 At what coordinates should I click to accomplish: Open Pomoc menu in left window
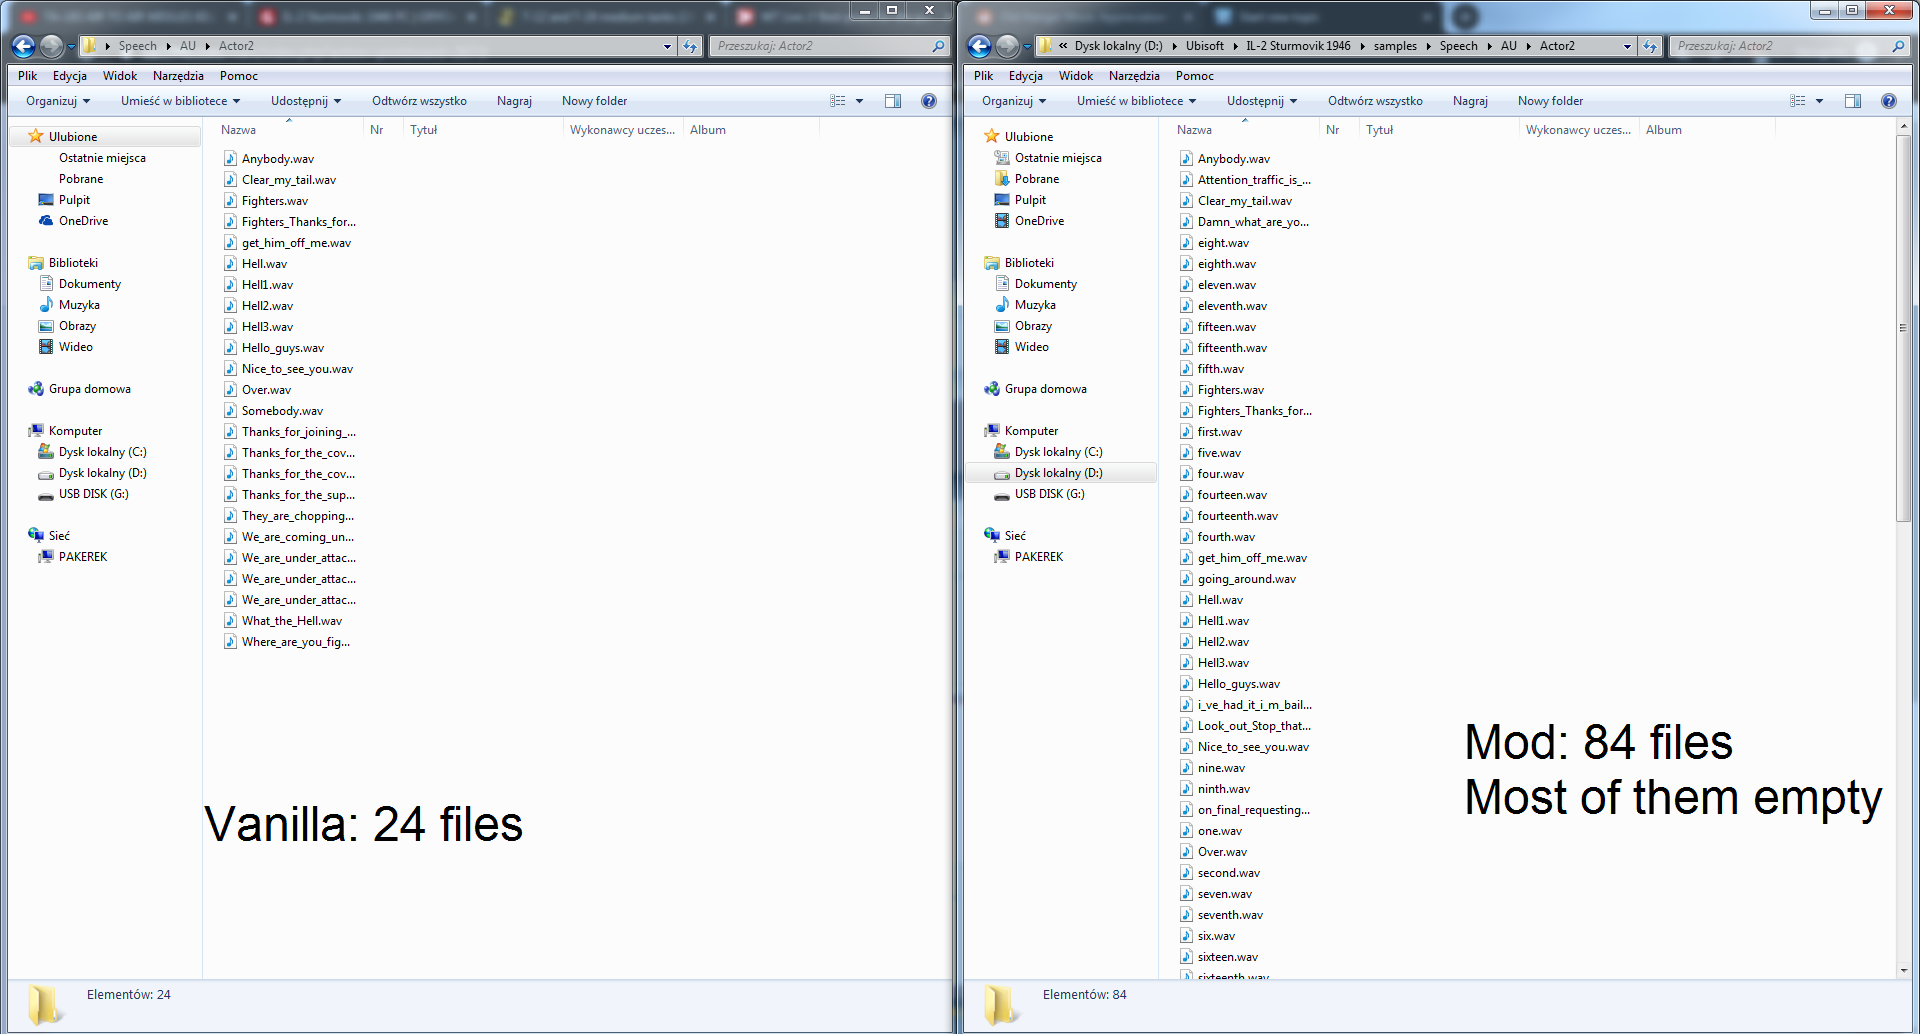[239, 76]
